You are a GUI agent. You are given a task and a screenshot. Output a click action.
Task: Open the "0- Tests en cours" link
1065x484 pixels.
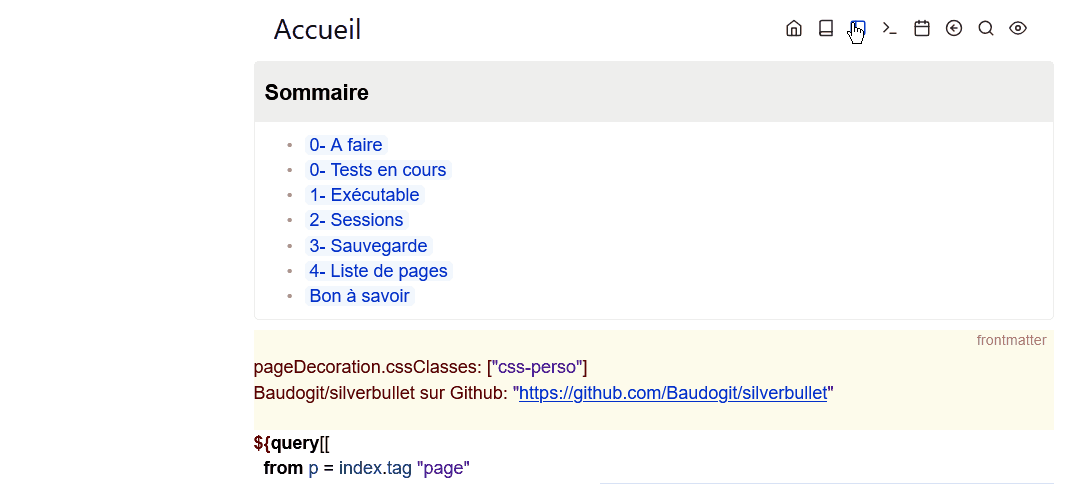point(377,170)
